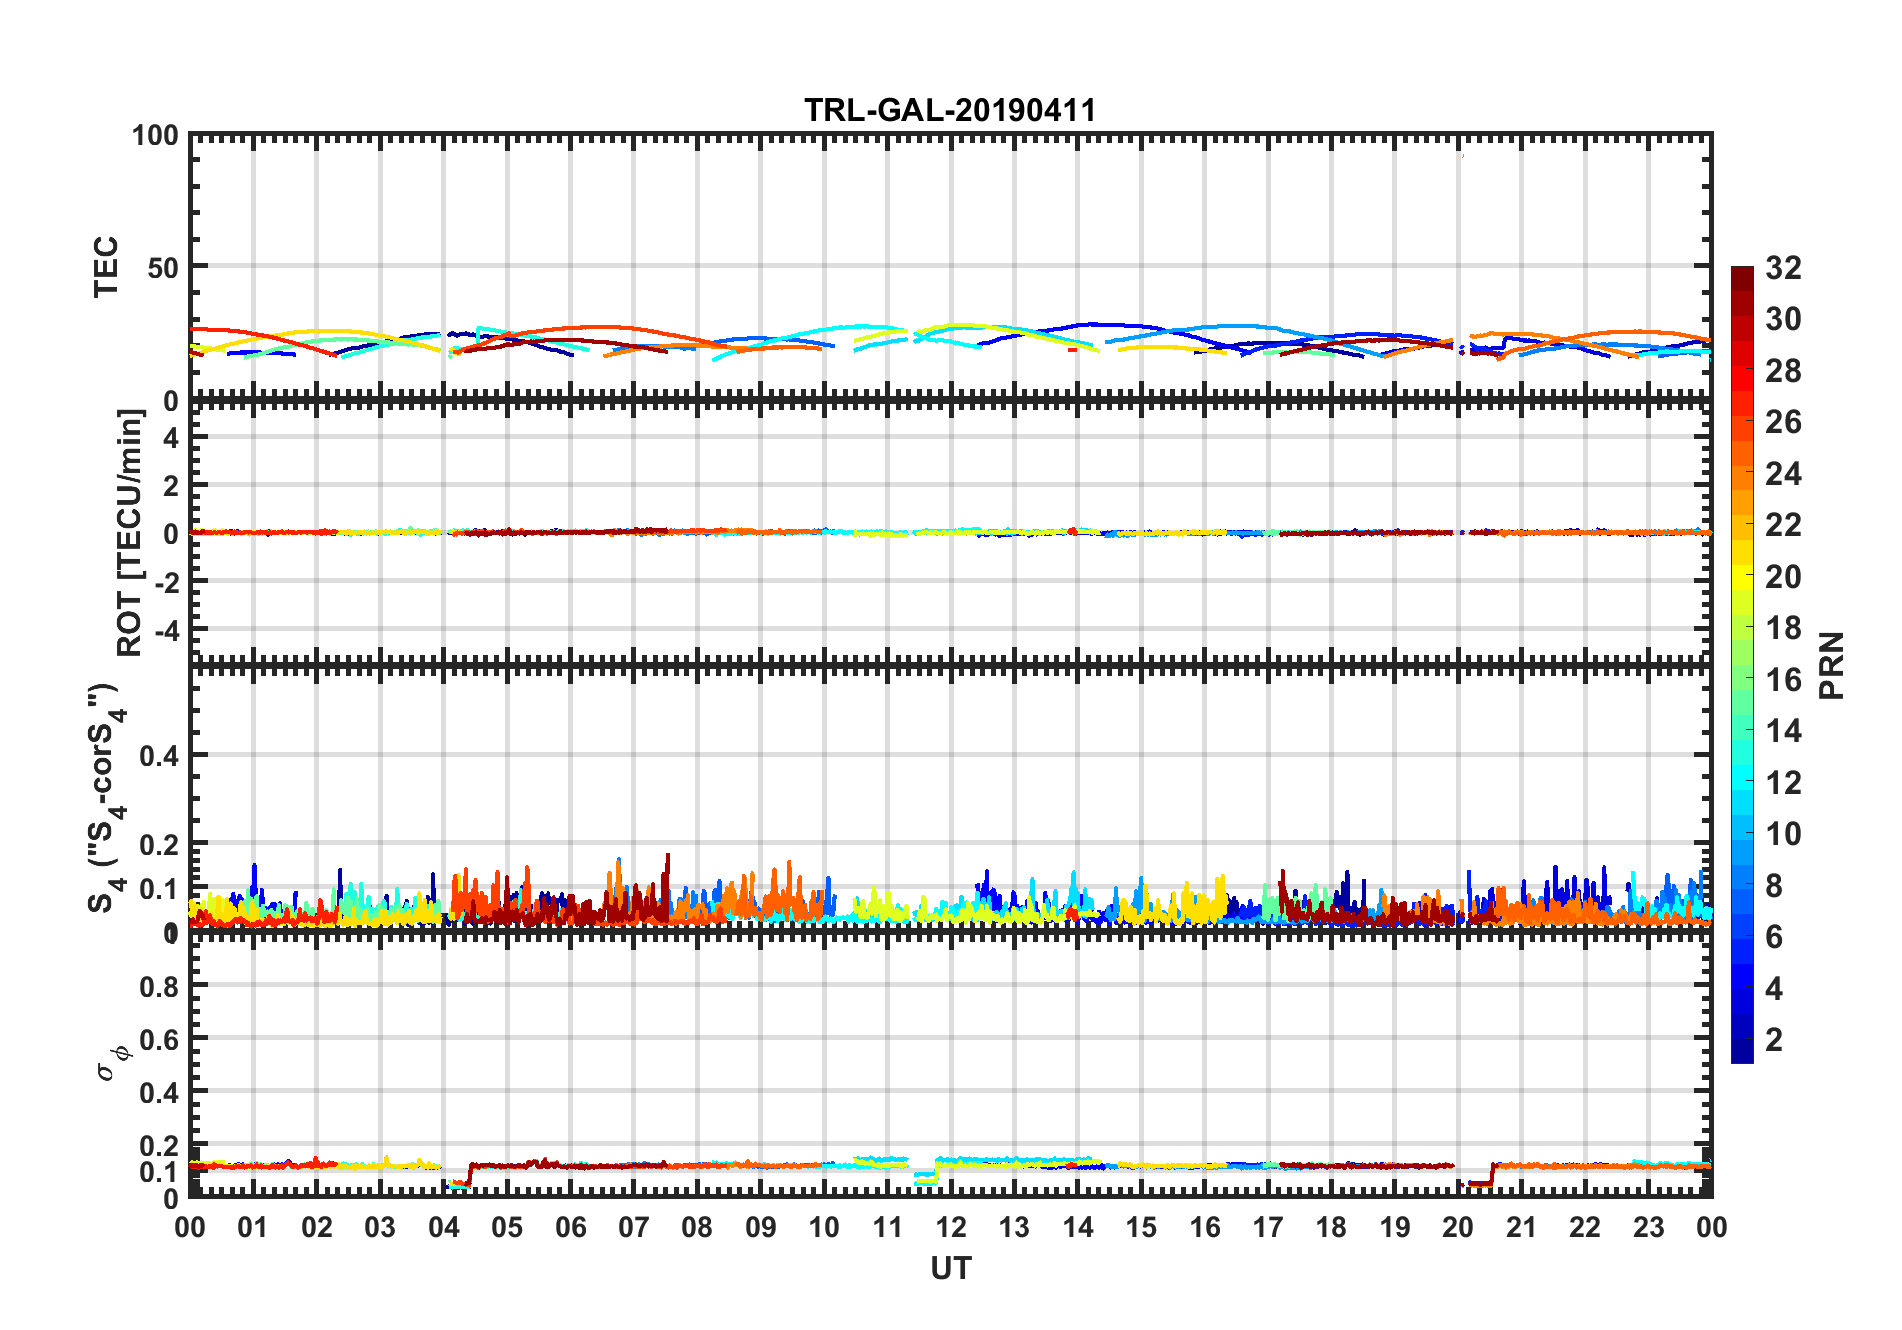Click the dark red top of colorbar
Screen dimensions: 1902x1330
[x=1742, y=273]
